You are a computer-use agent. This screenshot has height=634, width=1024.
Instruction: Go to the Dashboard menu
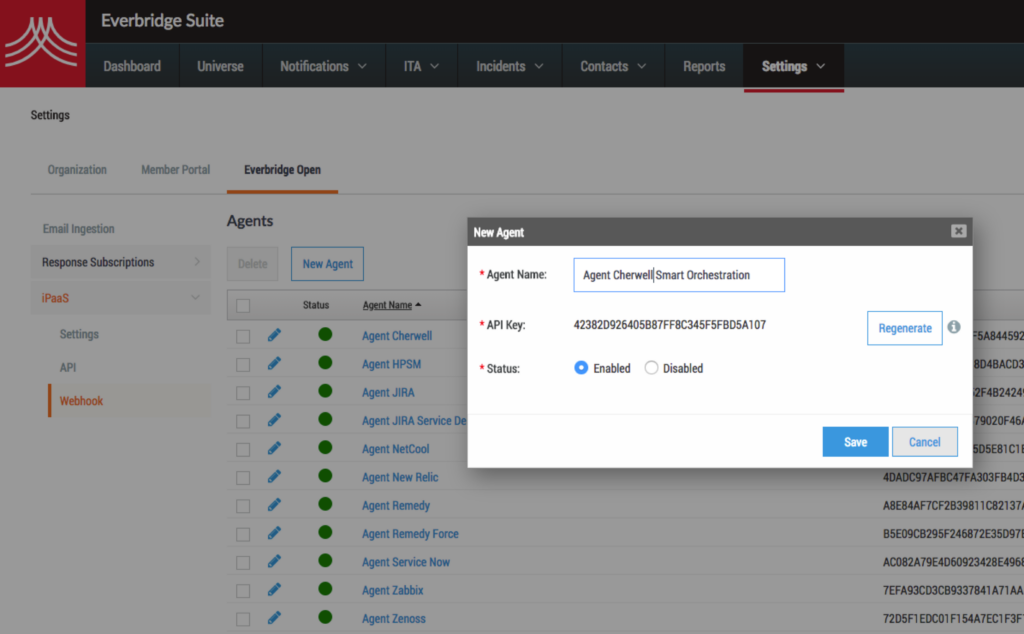132,66
